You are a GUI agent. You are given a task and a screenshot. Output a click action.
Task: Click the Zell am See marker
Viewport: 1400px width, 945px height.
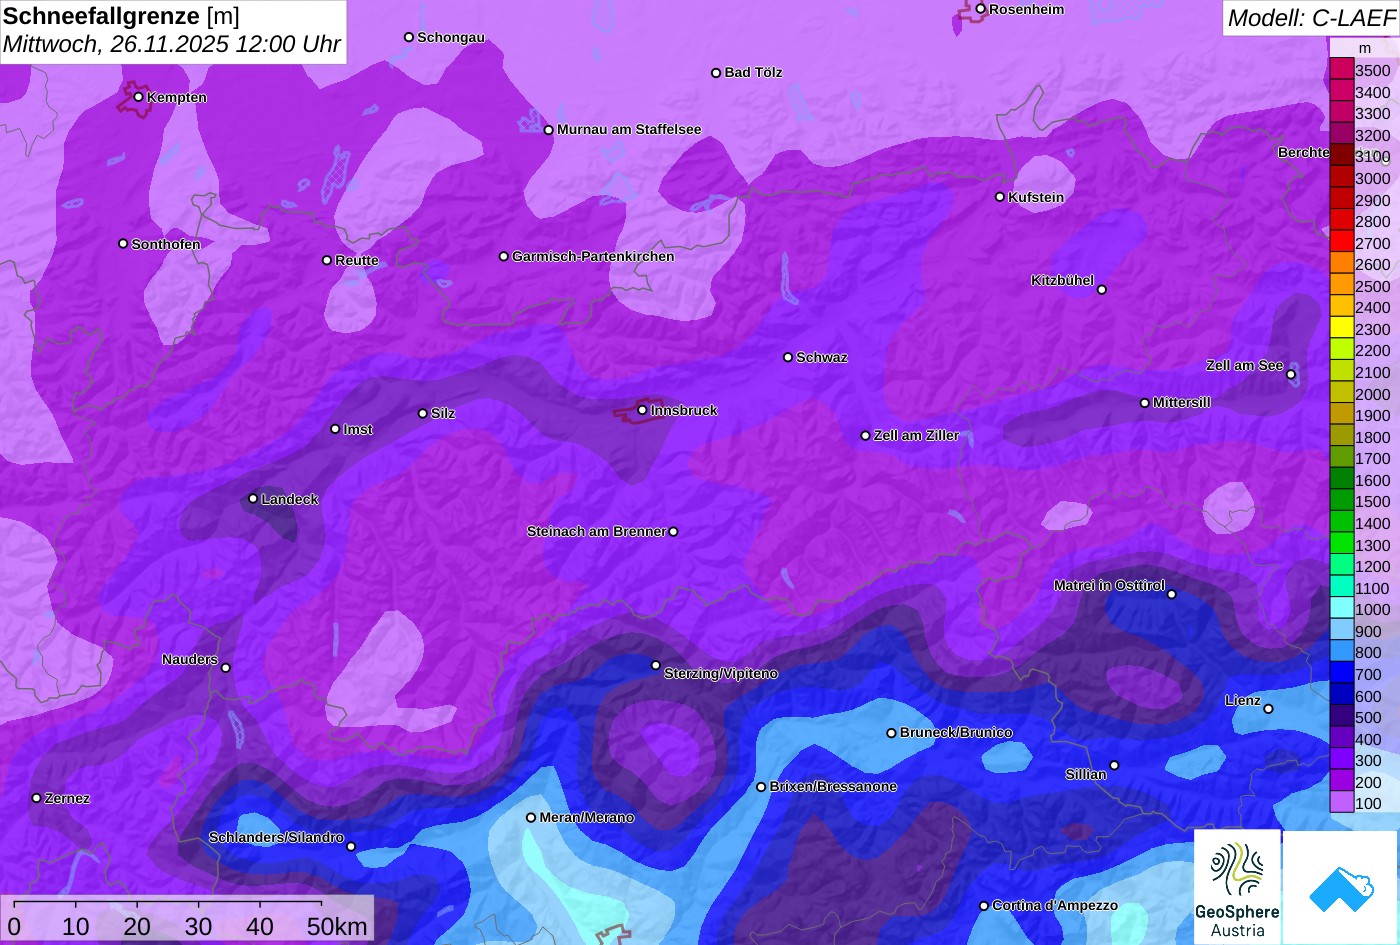pos(1291,375)
